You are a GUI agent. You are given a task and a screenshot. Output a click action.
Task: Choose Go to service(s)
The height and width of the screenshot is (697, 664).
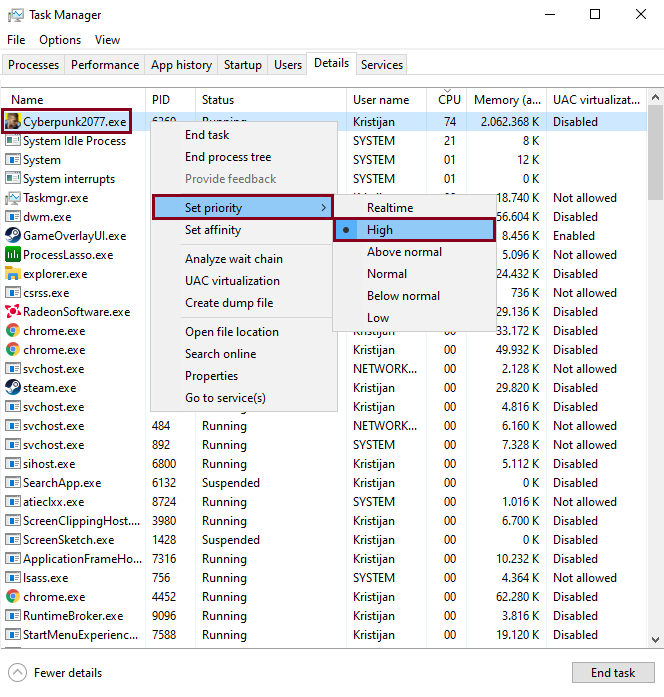pyautogui.click(x=244, y=398)
